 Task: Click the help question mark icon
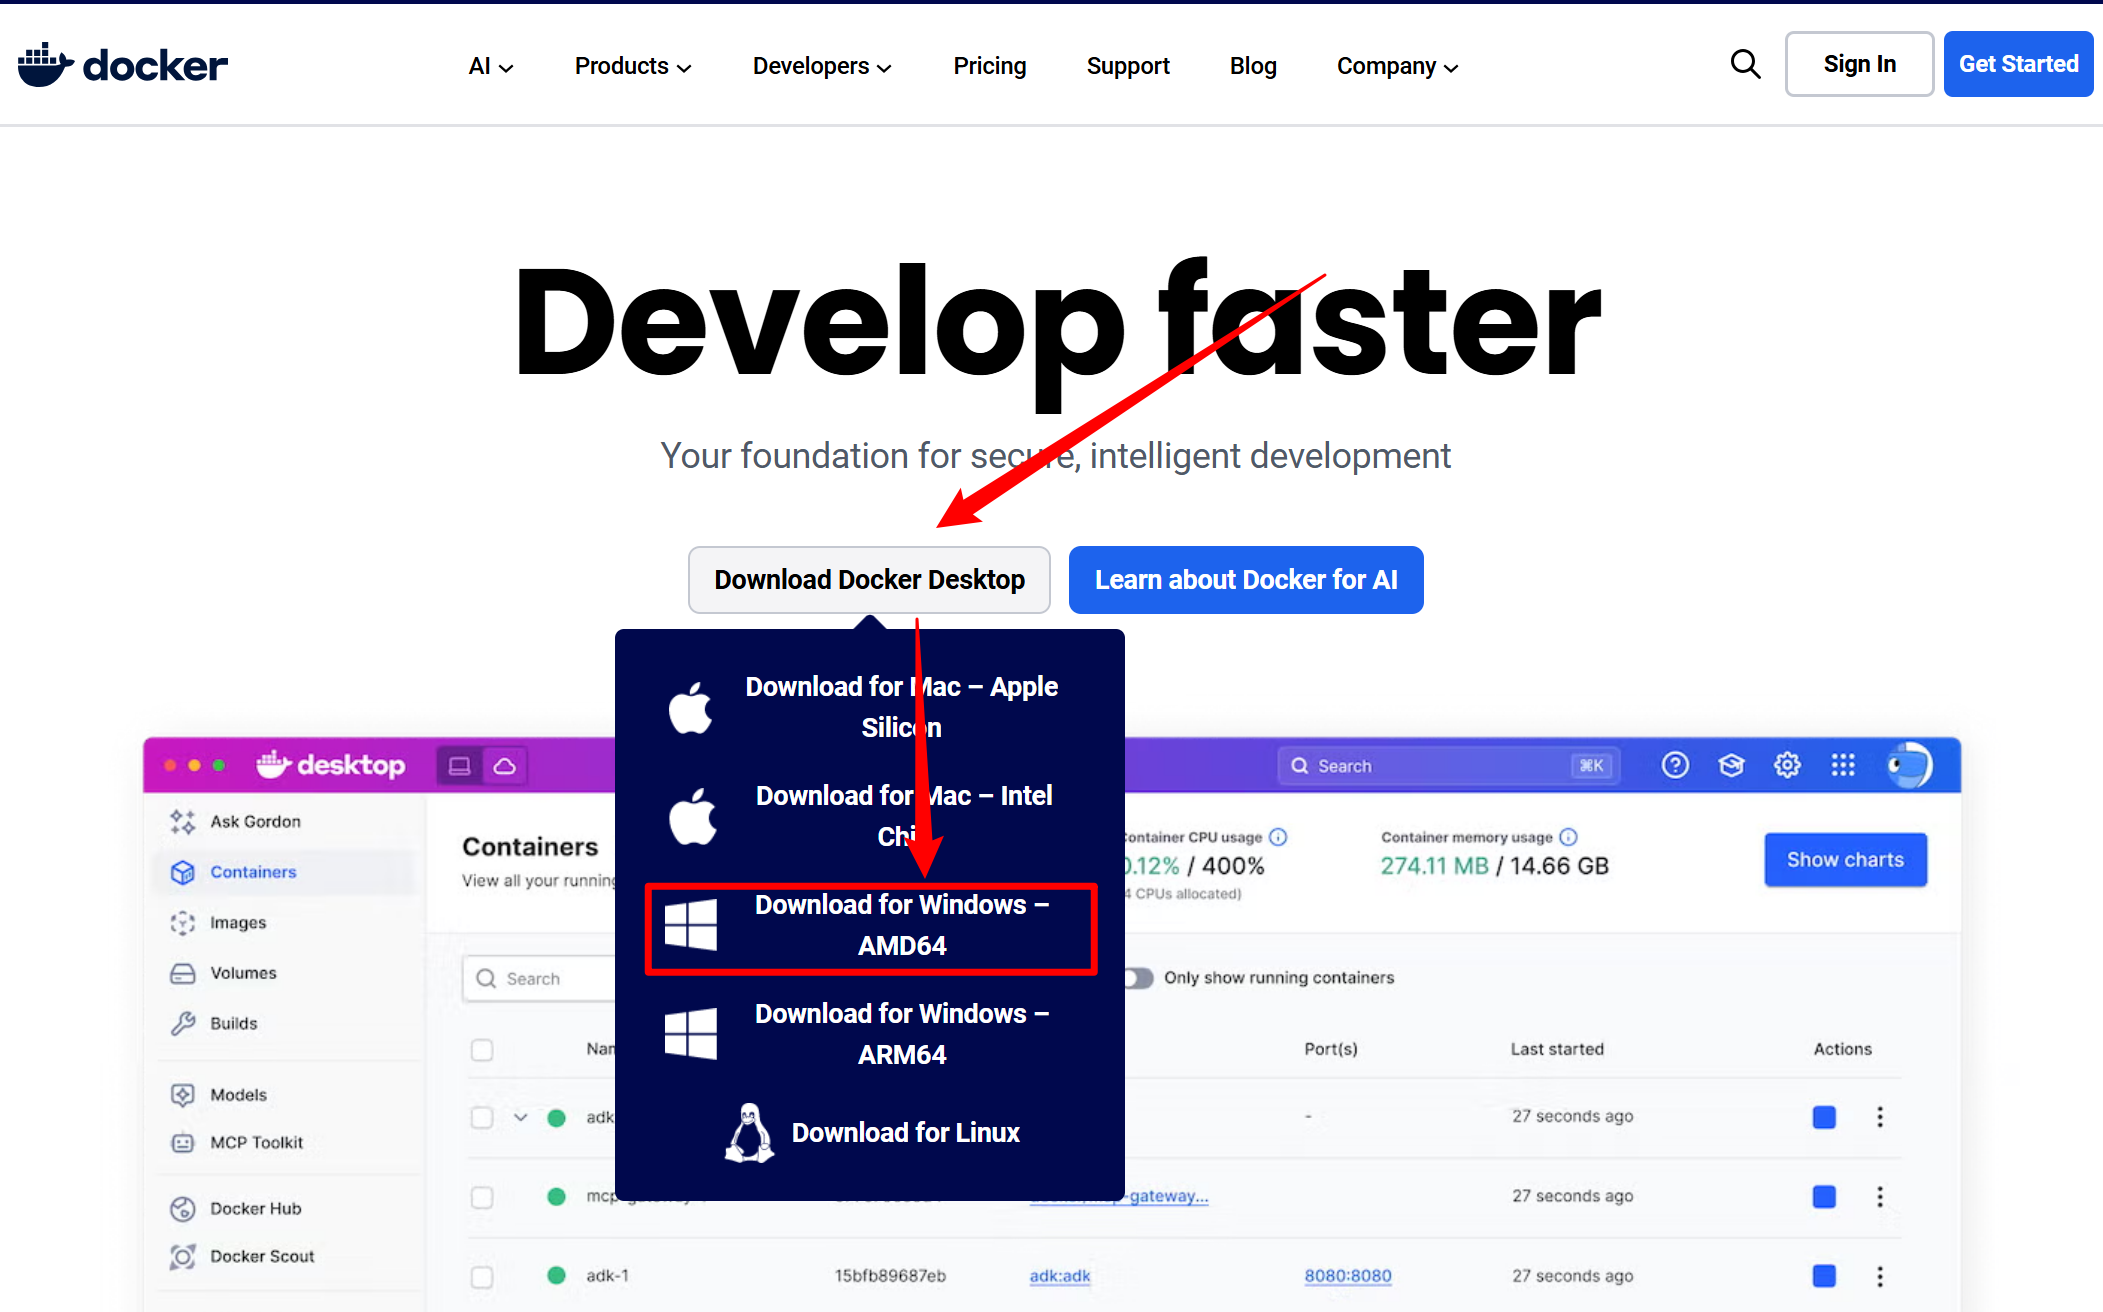(x=1675, y=766)
